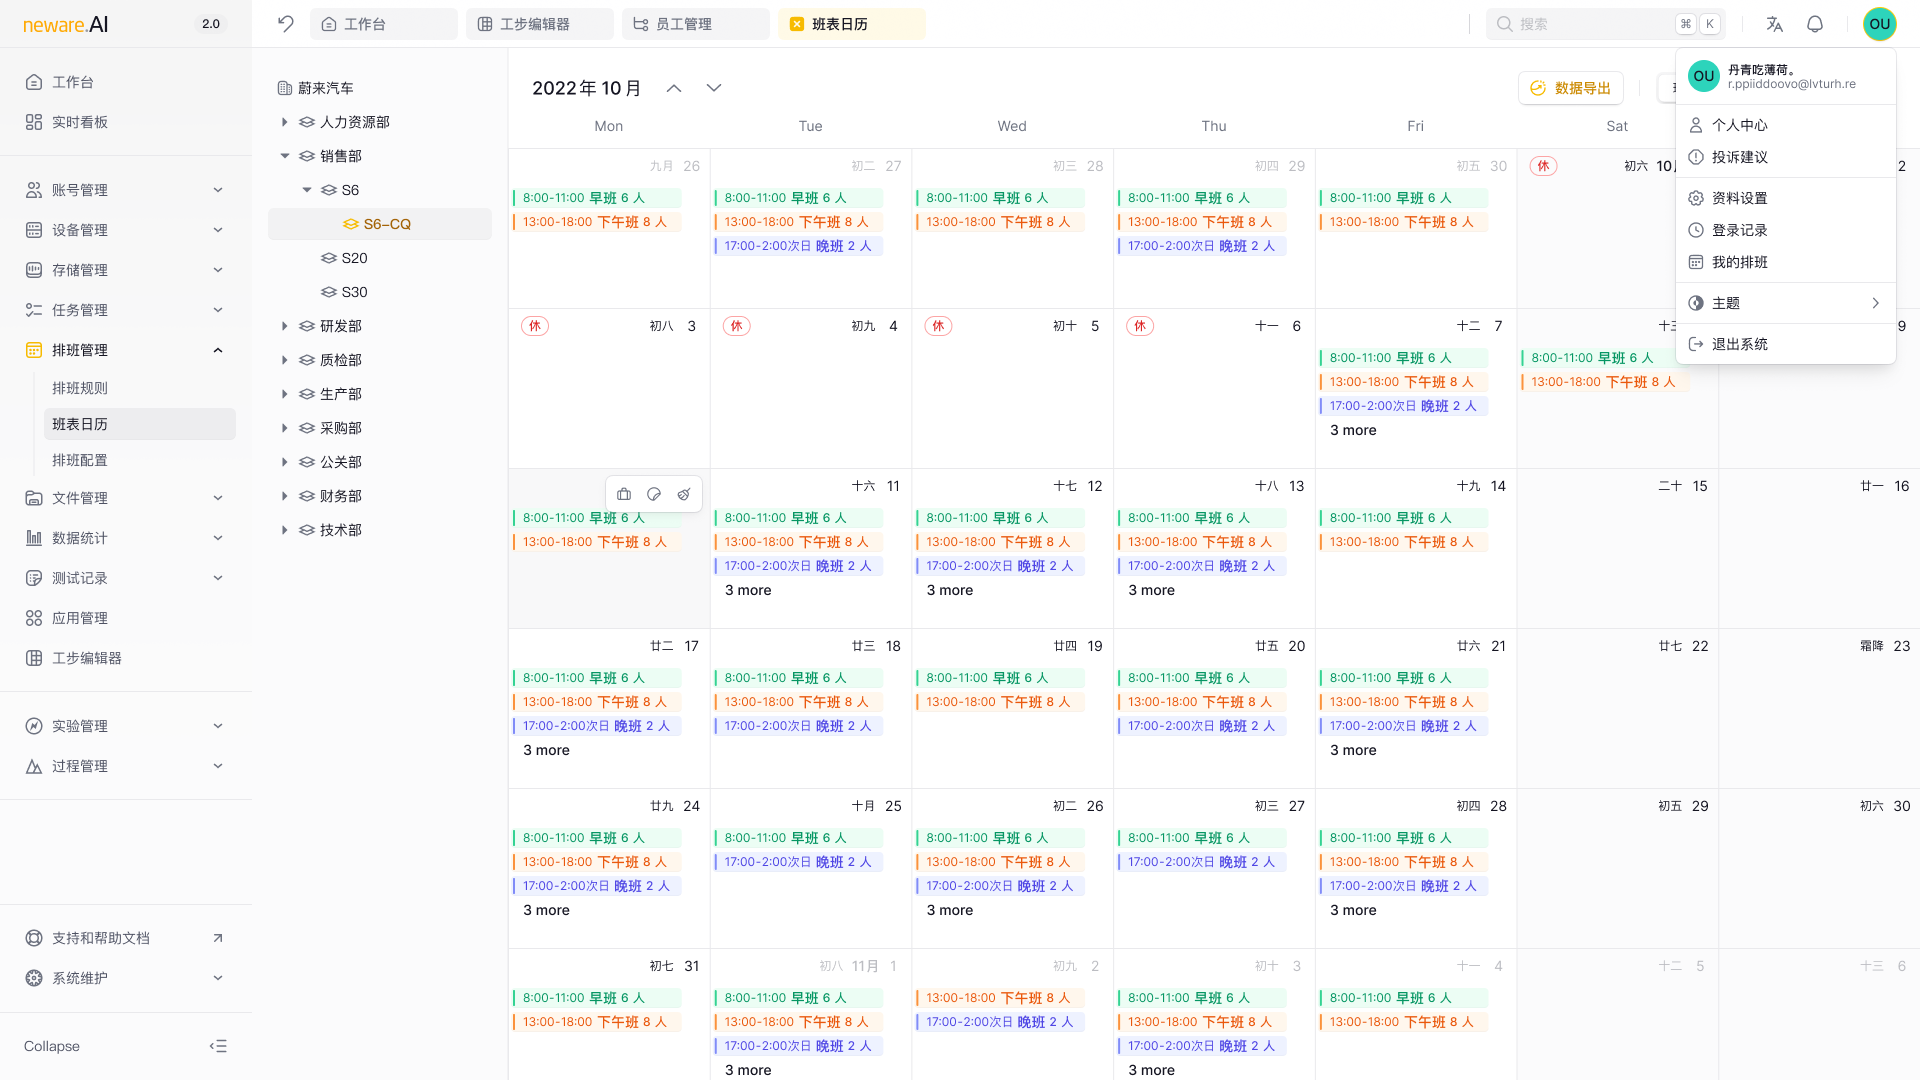
Task: Open 排班配置 submenu item
Action: click(140, 460)
